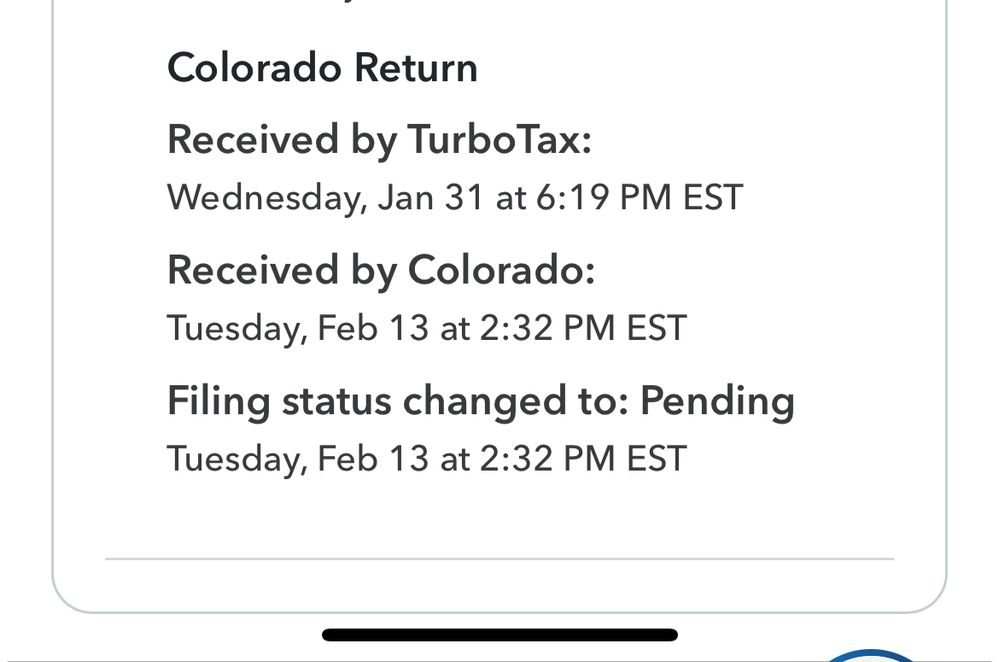Click the word "Wednesday" in the first timestamp
Screen dimensions: 999x662
pyautogui.click(x=263, y=198)
